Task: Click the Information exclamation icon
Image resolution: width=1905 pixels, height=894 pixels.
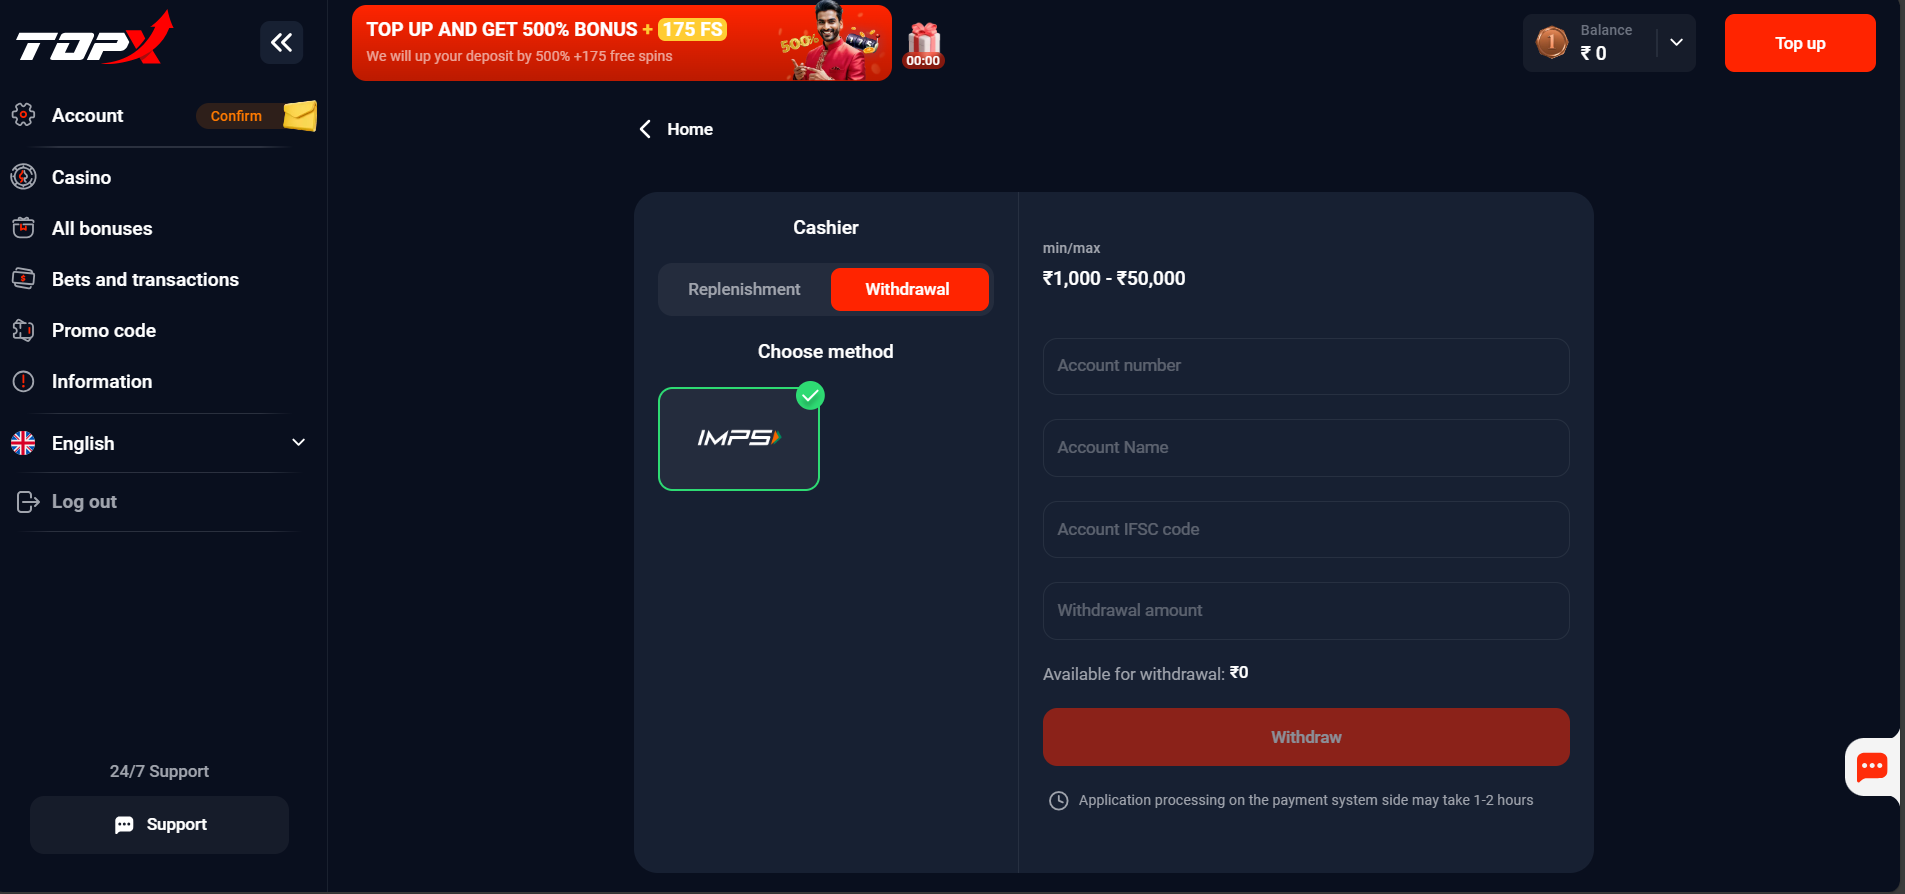Action: pyautogui.click(x=22, y=381)
